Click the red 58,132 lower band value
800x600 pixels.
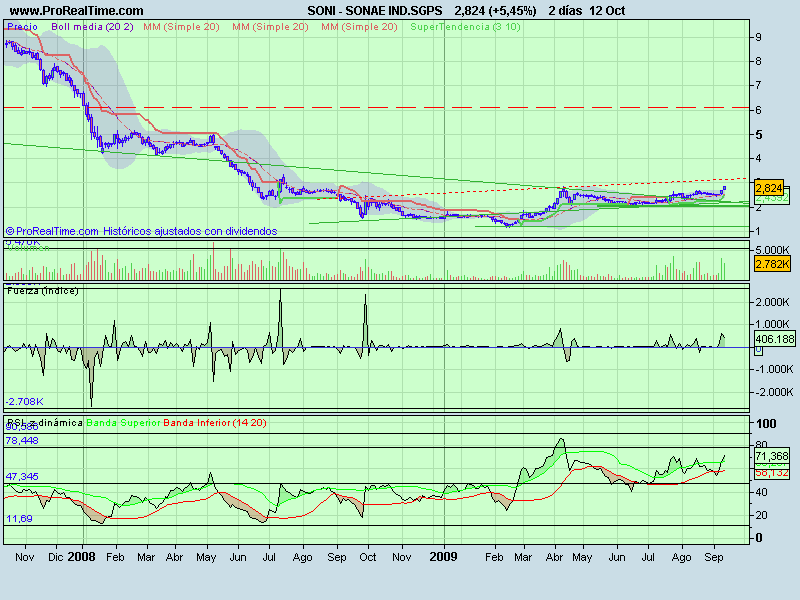772,473
